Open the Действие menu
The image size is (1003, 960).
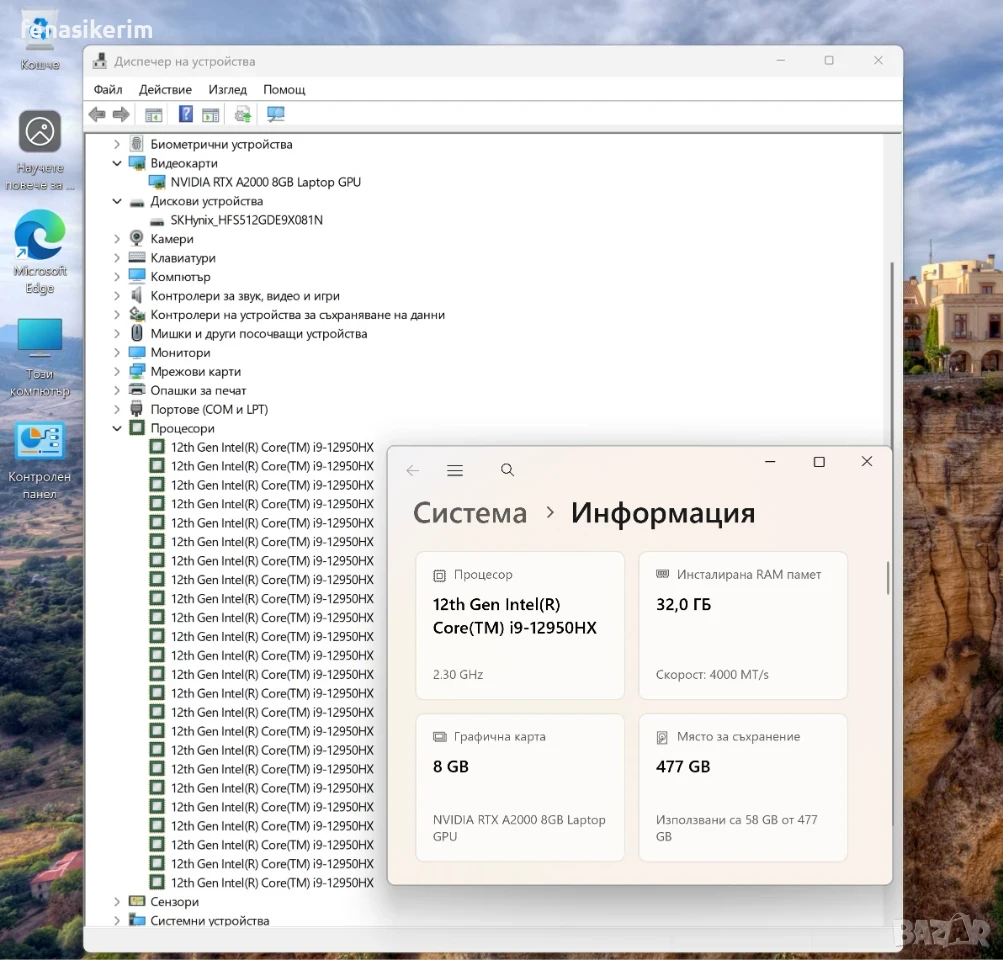165,90
